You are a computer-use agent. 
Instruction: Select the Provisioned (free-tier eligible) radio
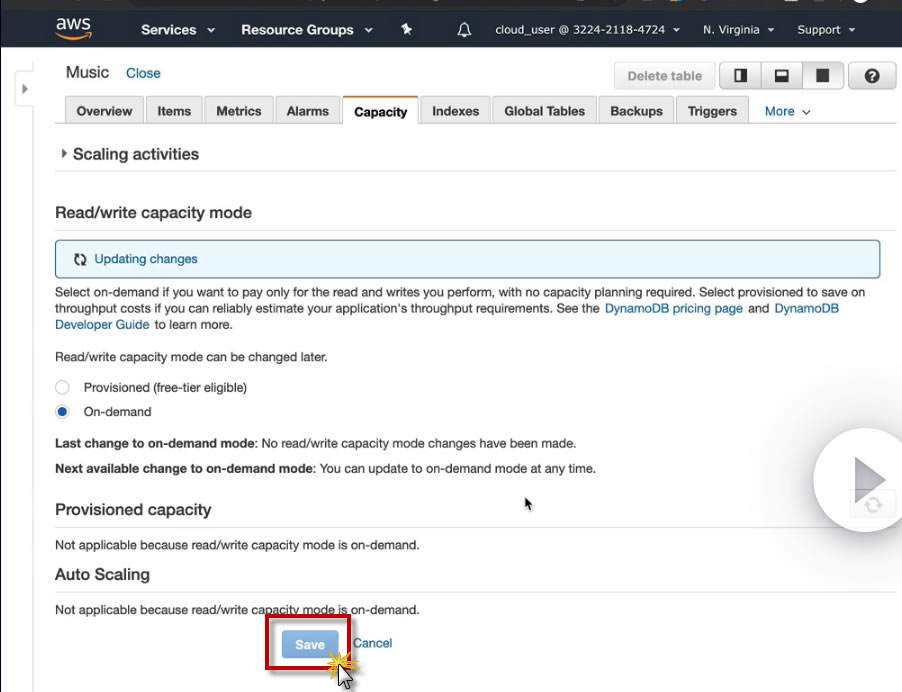62,388
